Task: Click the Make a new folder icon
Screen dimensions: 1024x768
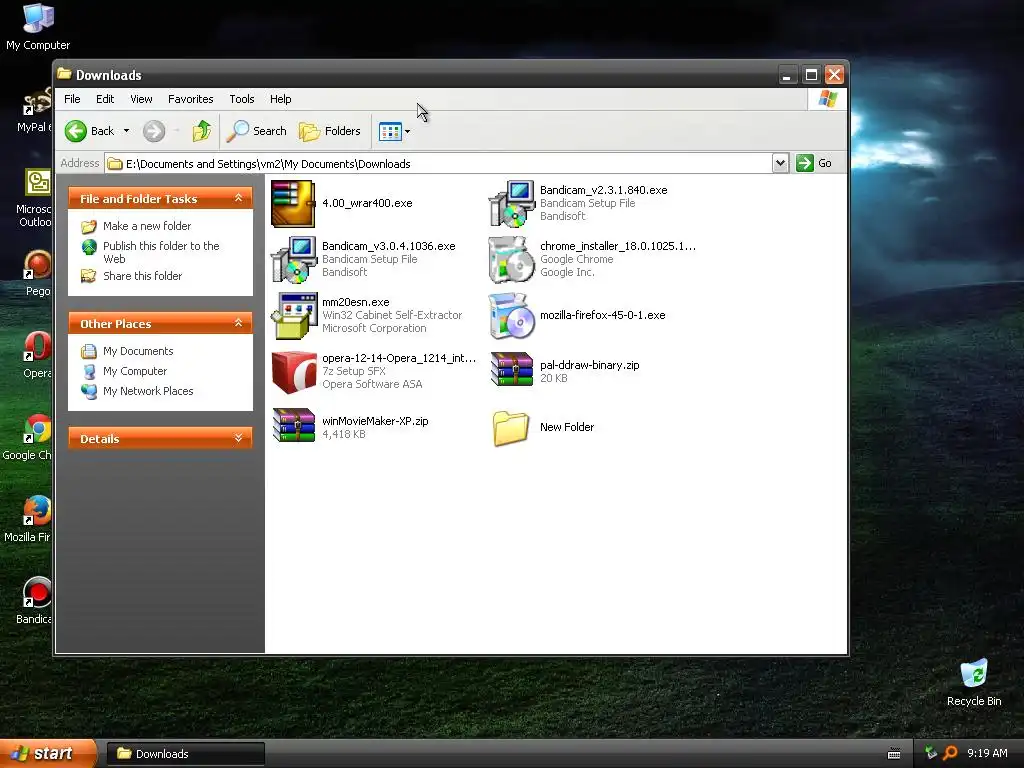Action: coord(89,227)
